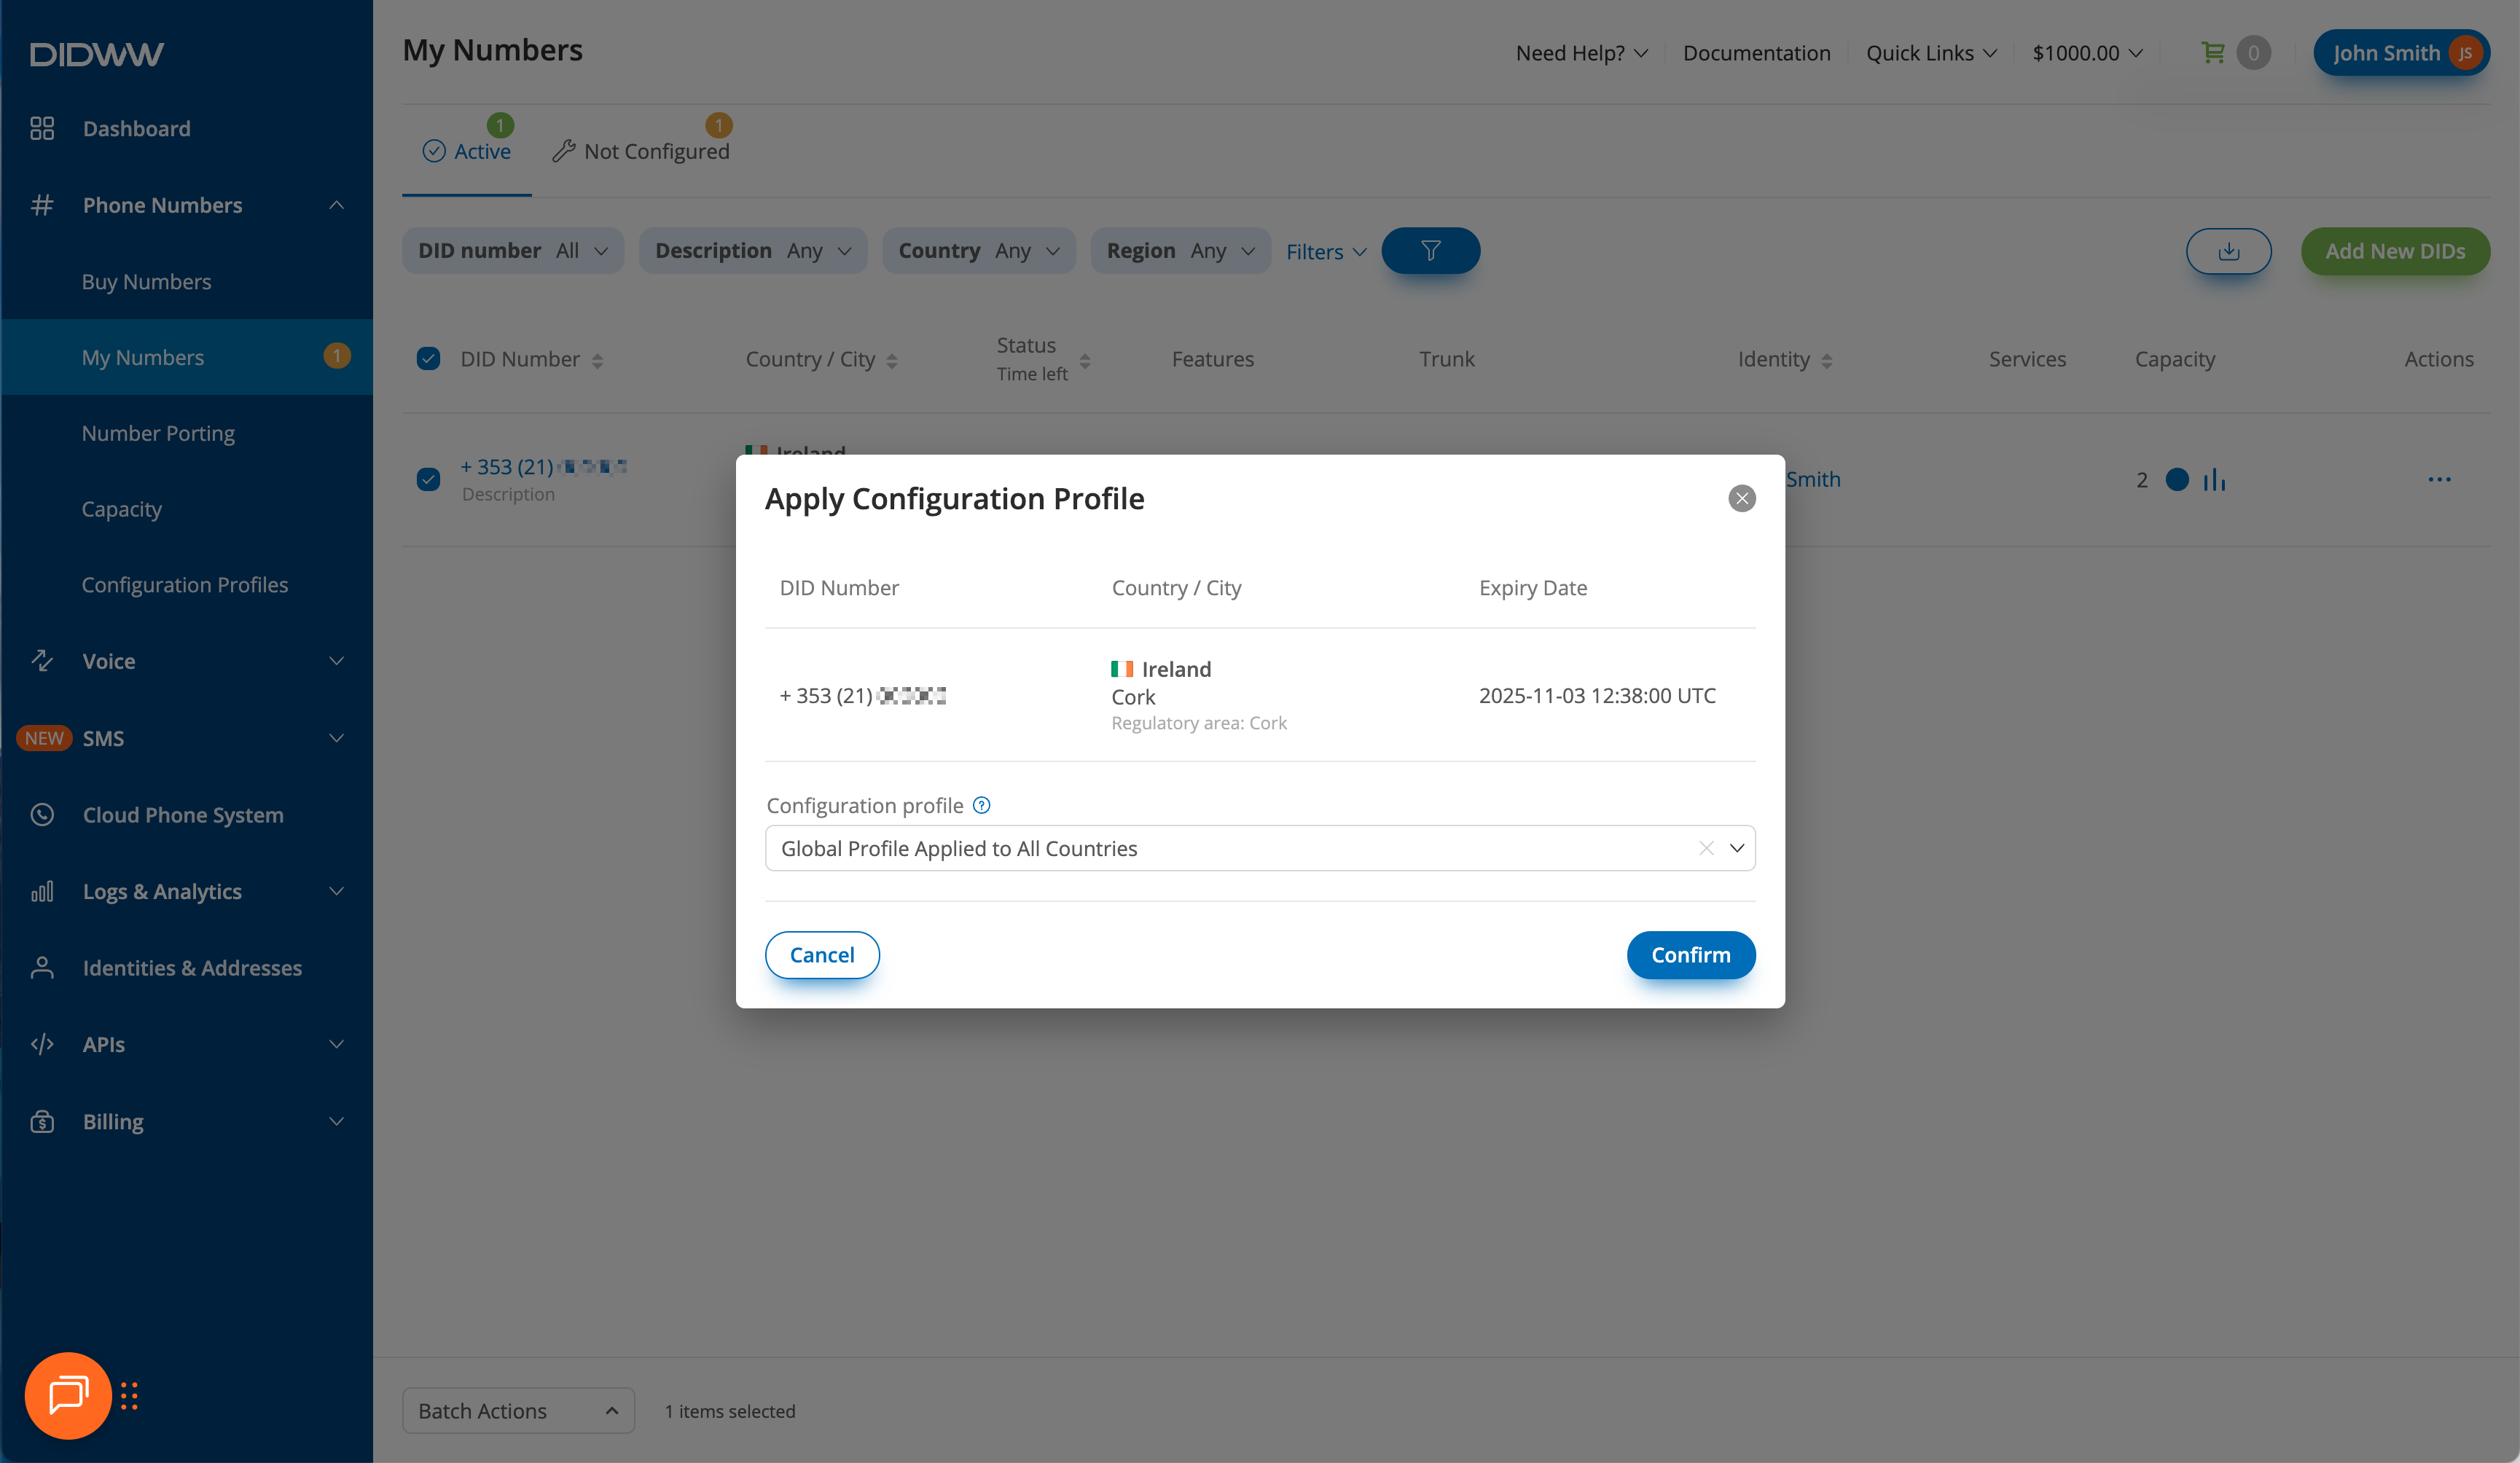Viewport: 2520px width, 1463px height.
Task: Open Configuration Profiles in sidebar
Action: tap(184, 585)
